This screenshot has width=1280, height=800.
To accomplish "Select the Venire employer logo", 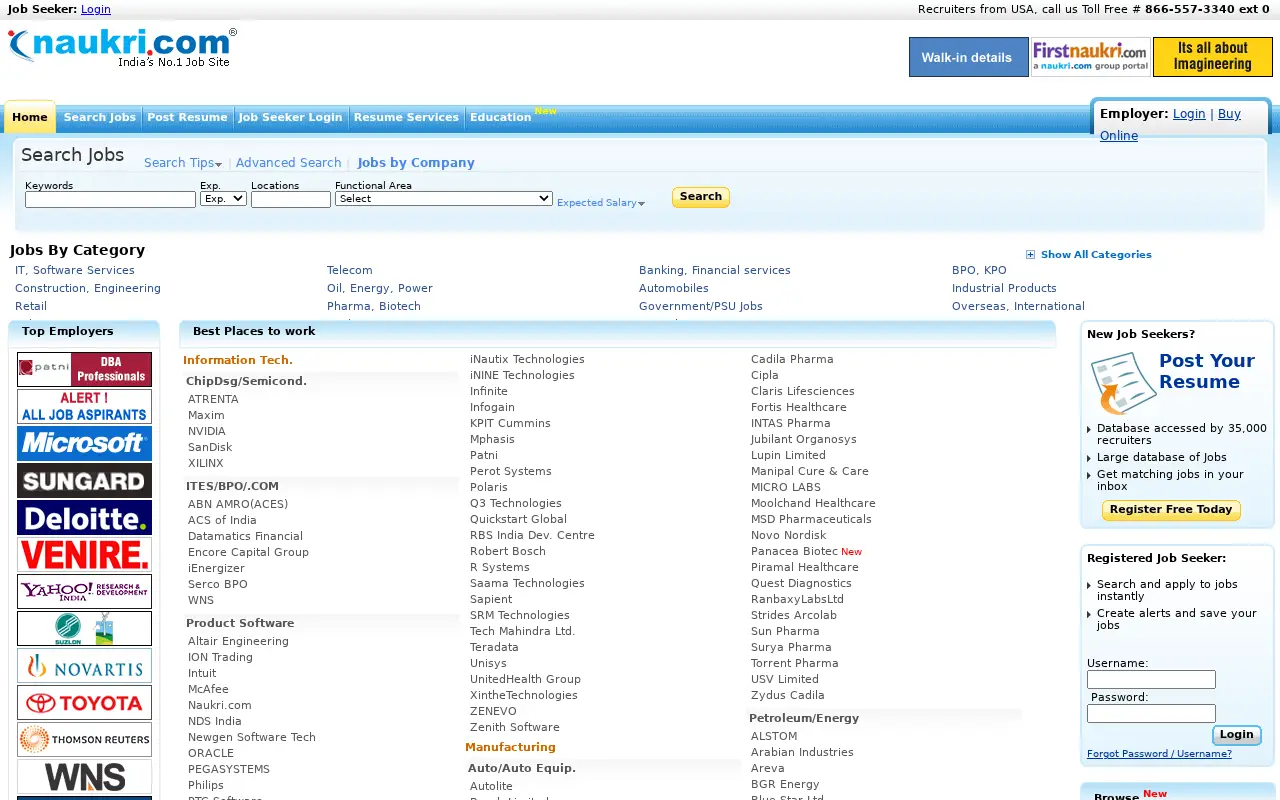I will 84,554.
